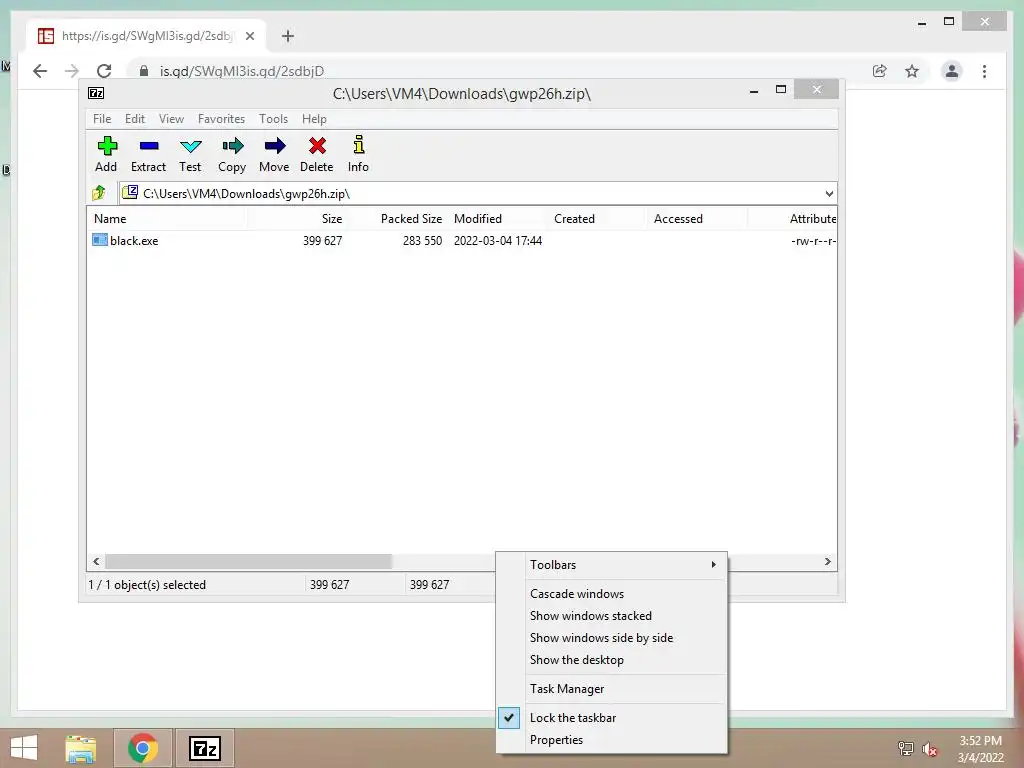Open the View menu
The image size is (1024, 768).
pyautogui.click(x=171, y=119)
